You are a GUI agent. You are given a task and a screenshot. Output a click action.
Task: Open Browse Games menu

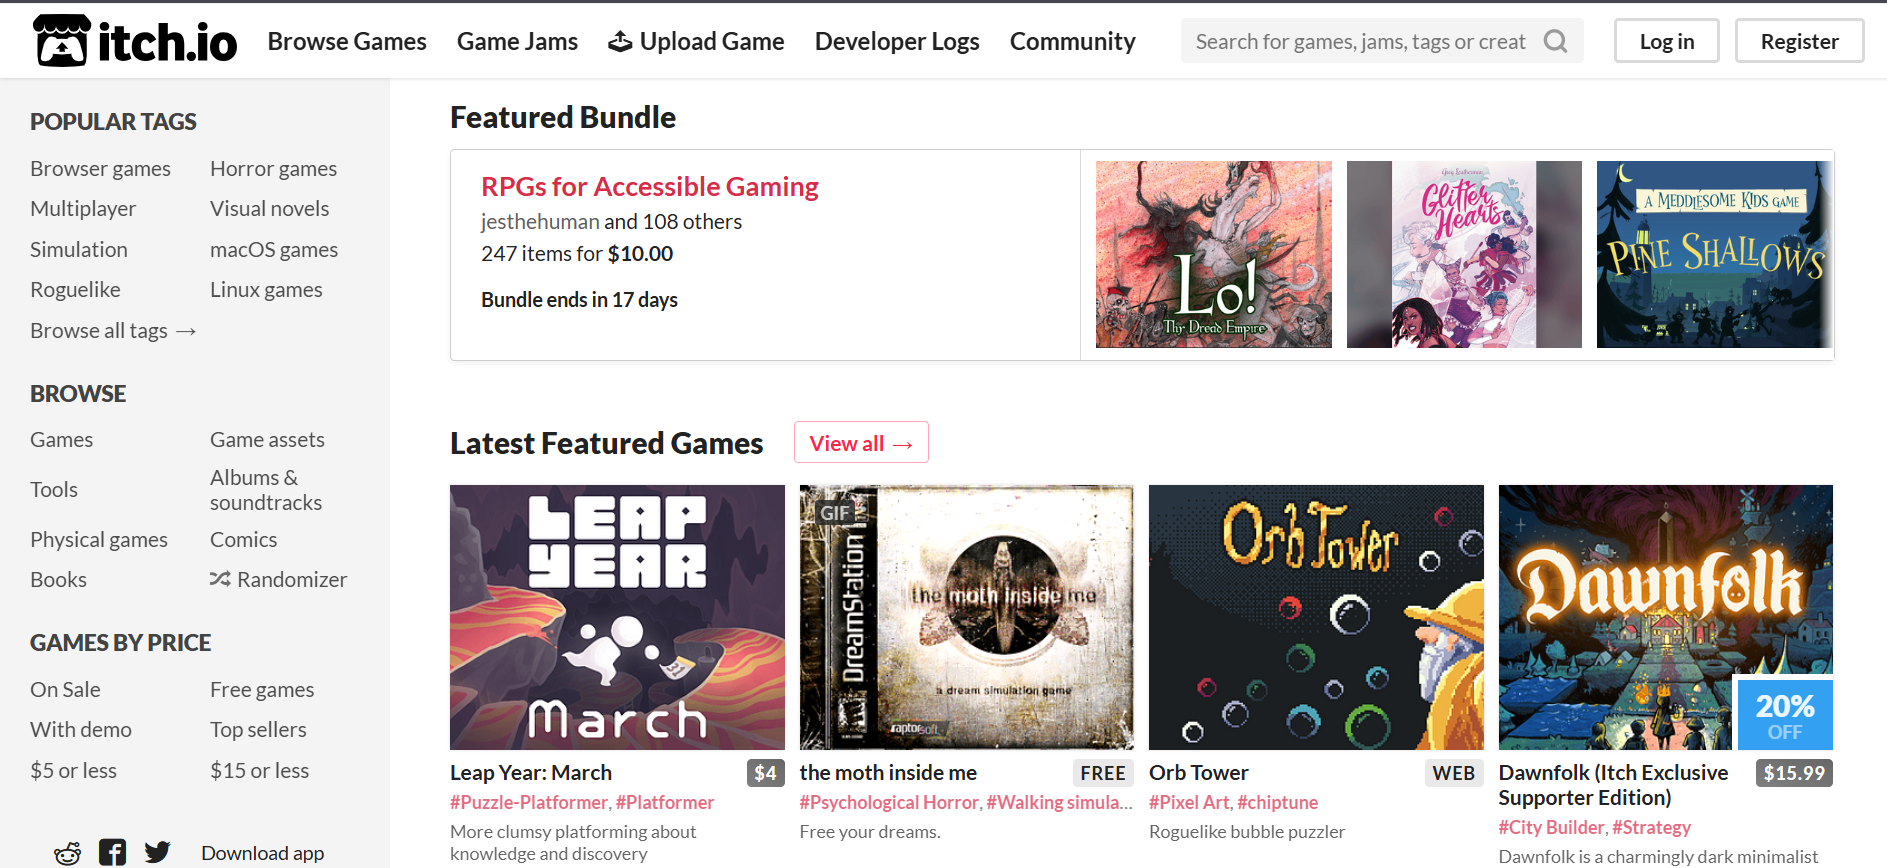pyautogui.click(x=347, y=41)
